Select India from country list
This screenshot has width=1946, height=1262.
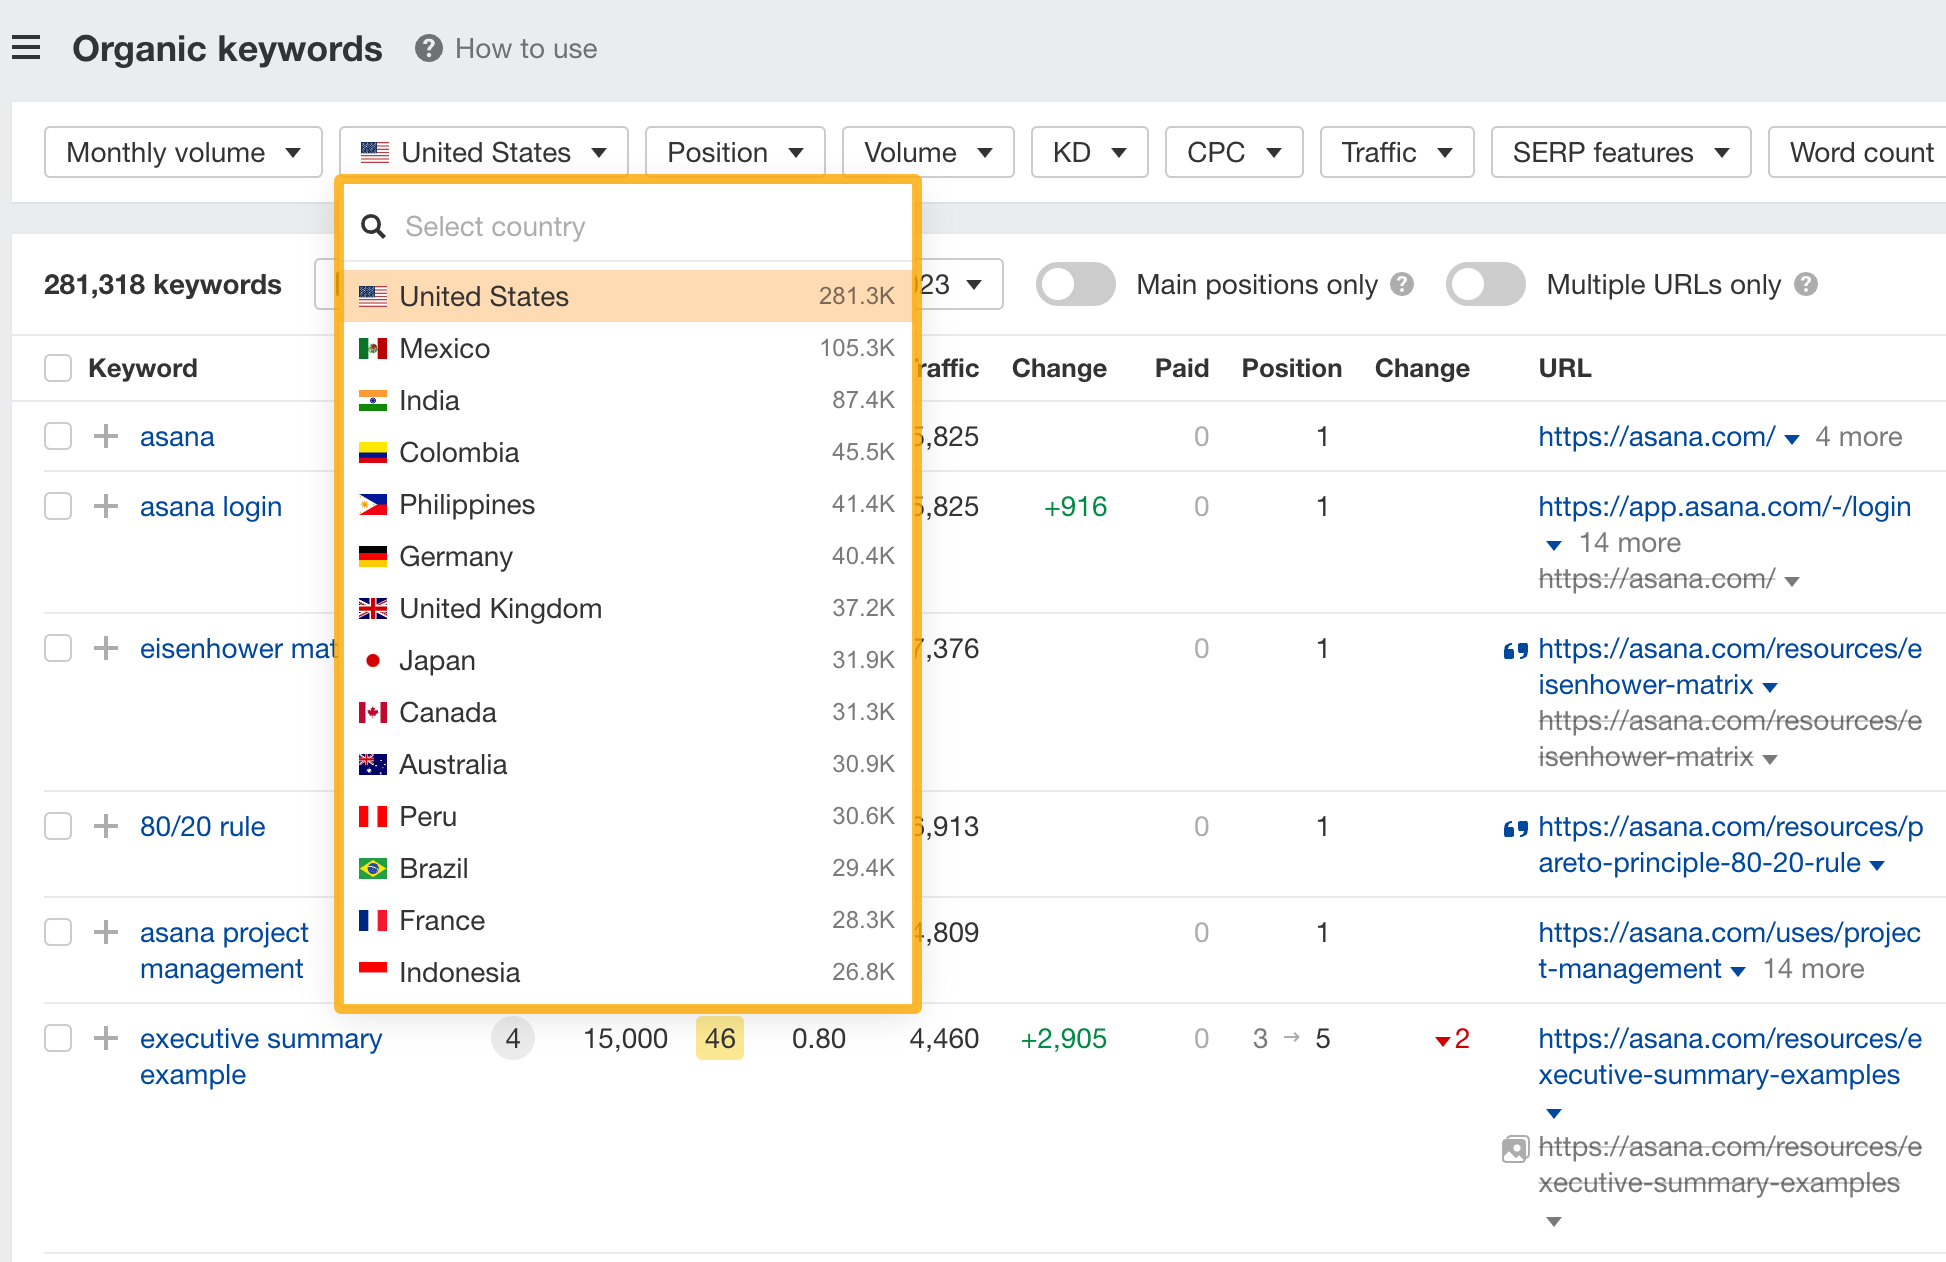point(627,401)
